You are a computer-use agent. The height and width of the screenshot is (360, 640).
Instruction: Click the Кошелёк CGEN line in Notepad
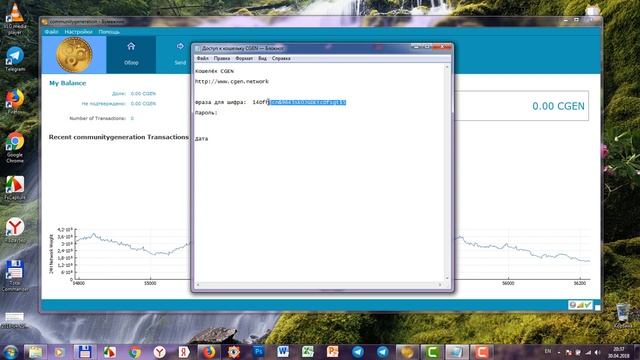coord(214,71)
